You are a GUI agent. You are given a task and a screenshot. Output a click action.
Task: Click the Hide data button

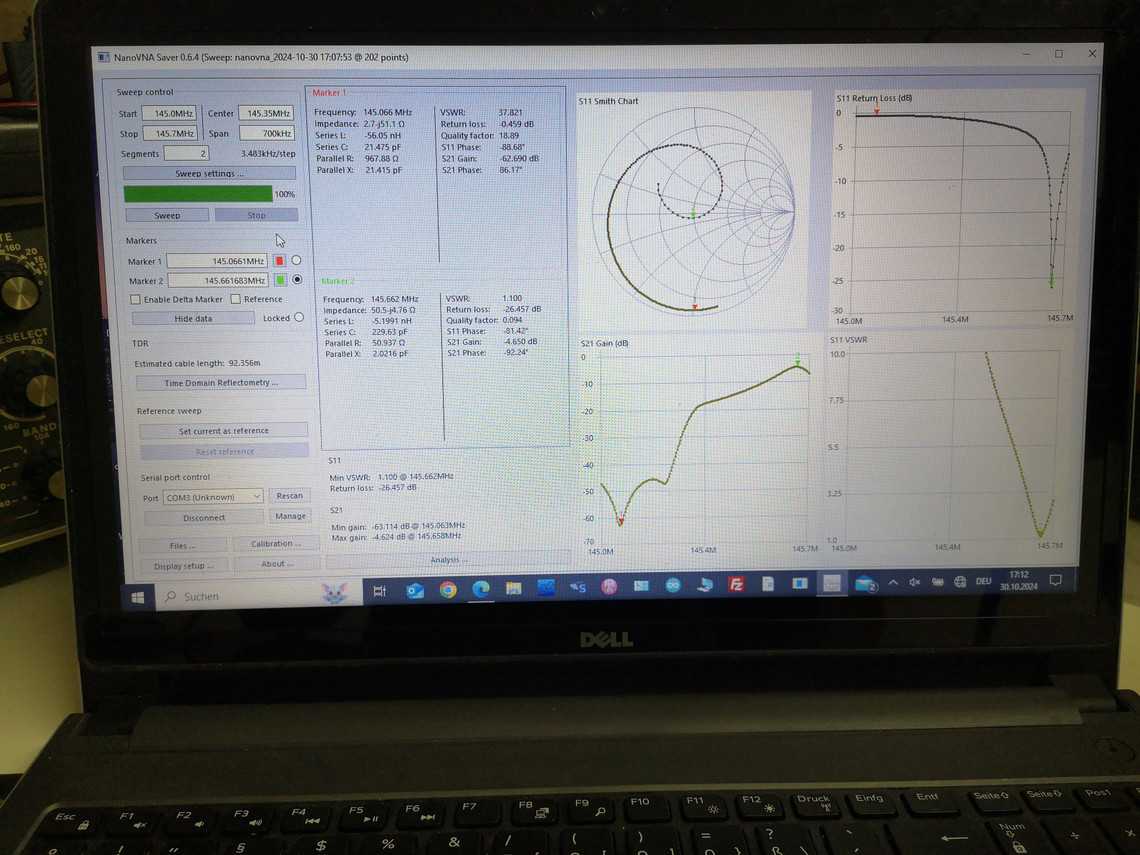click(x=193, y=318)
